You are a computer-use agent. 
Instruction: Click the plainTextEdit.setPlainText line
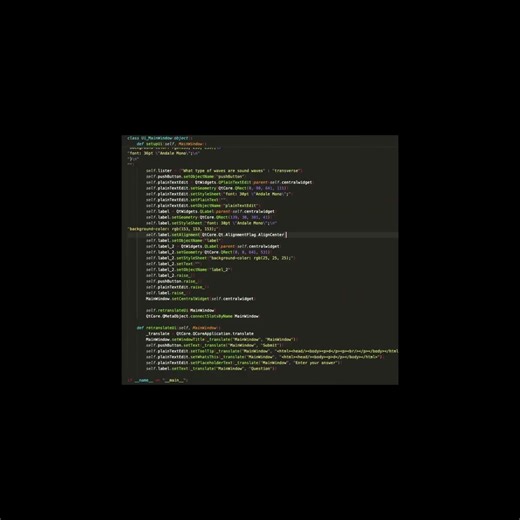pyautogui.click(x=186, y=200)
